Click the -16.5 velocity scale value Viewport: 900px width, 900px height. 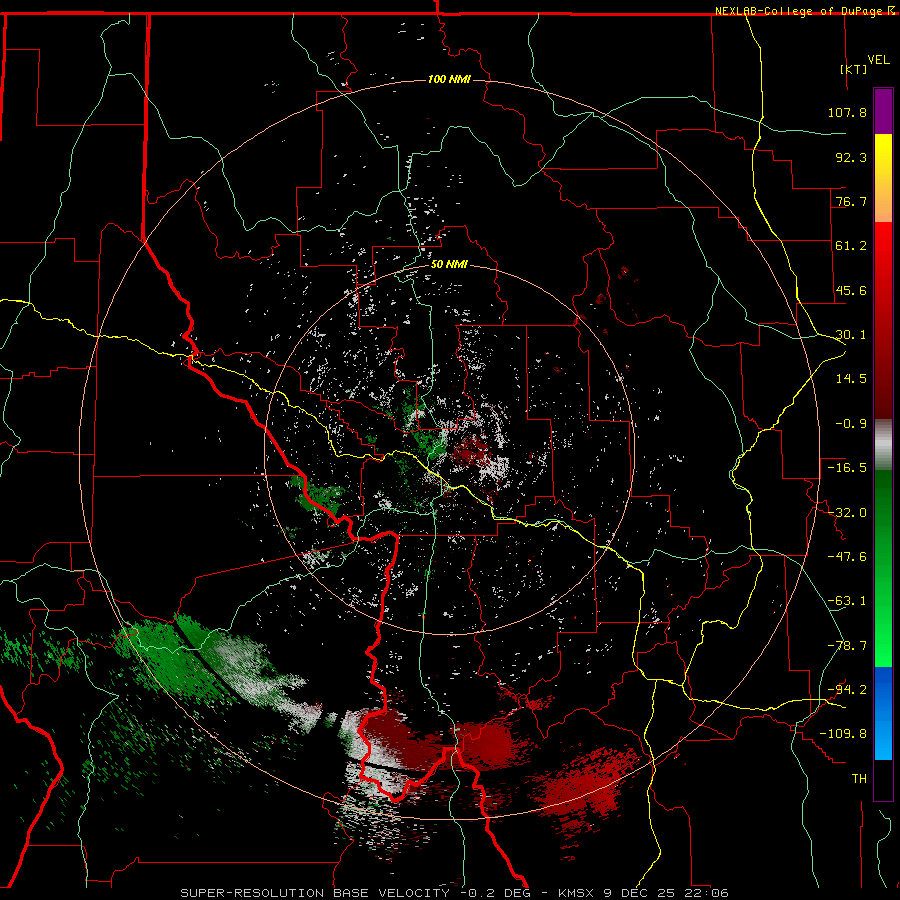pos(847,468)
